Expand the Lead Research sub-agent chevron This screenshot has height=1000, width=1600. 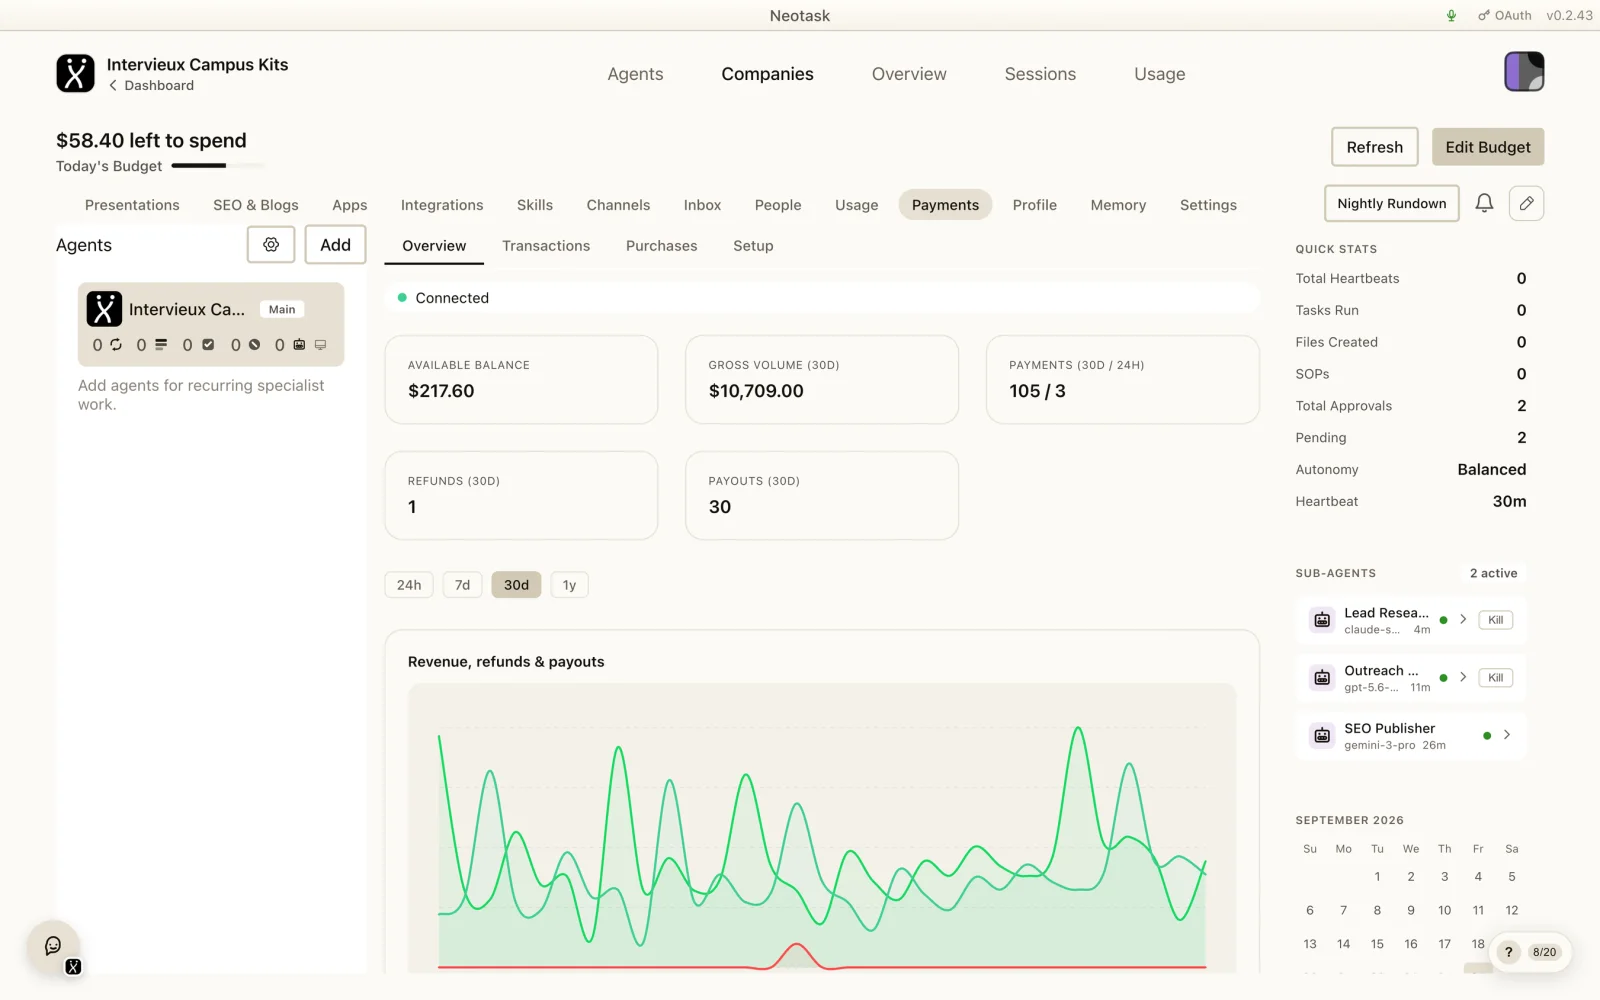click(1463, 620)
